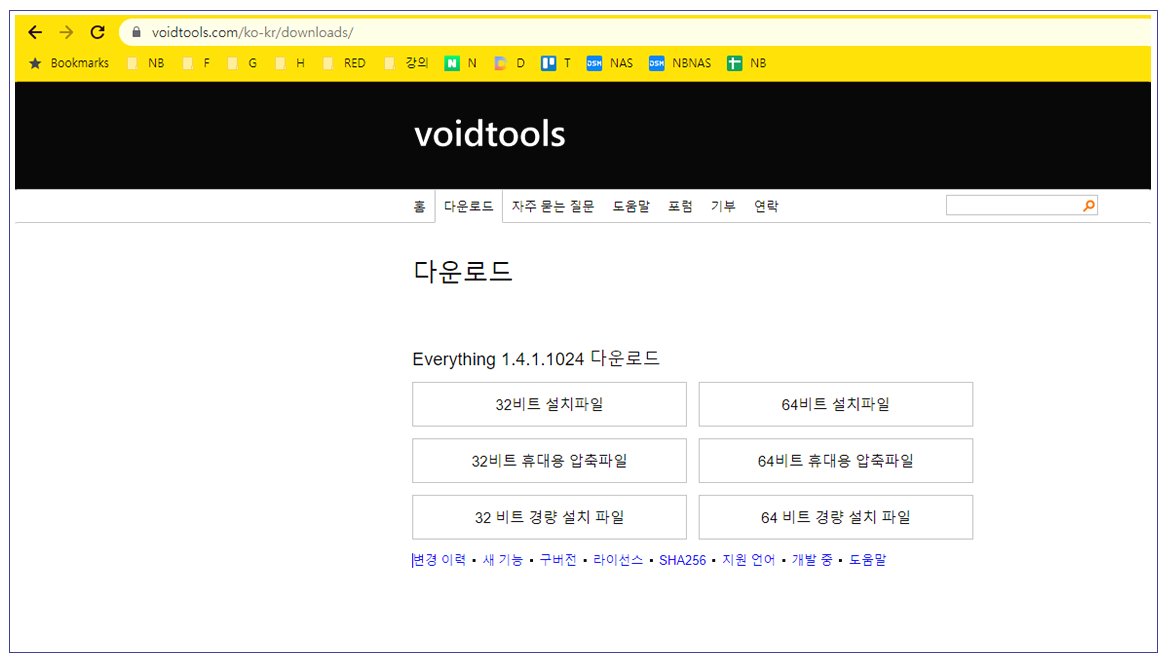Open the G bookmark folder

click(243, 63)
